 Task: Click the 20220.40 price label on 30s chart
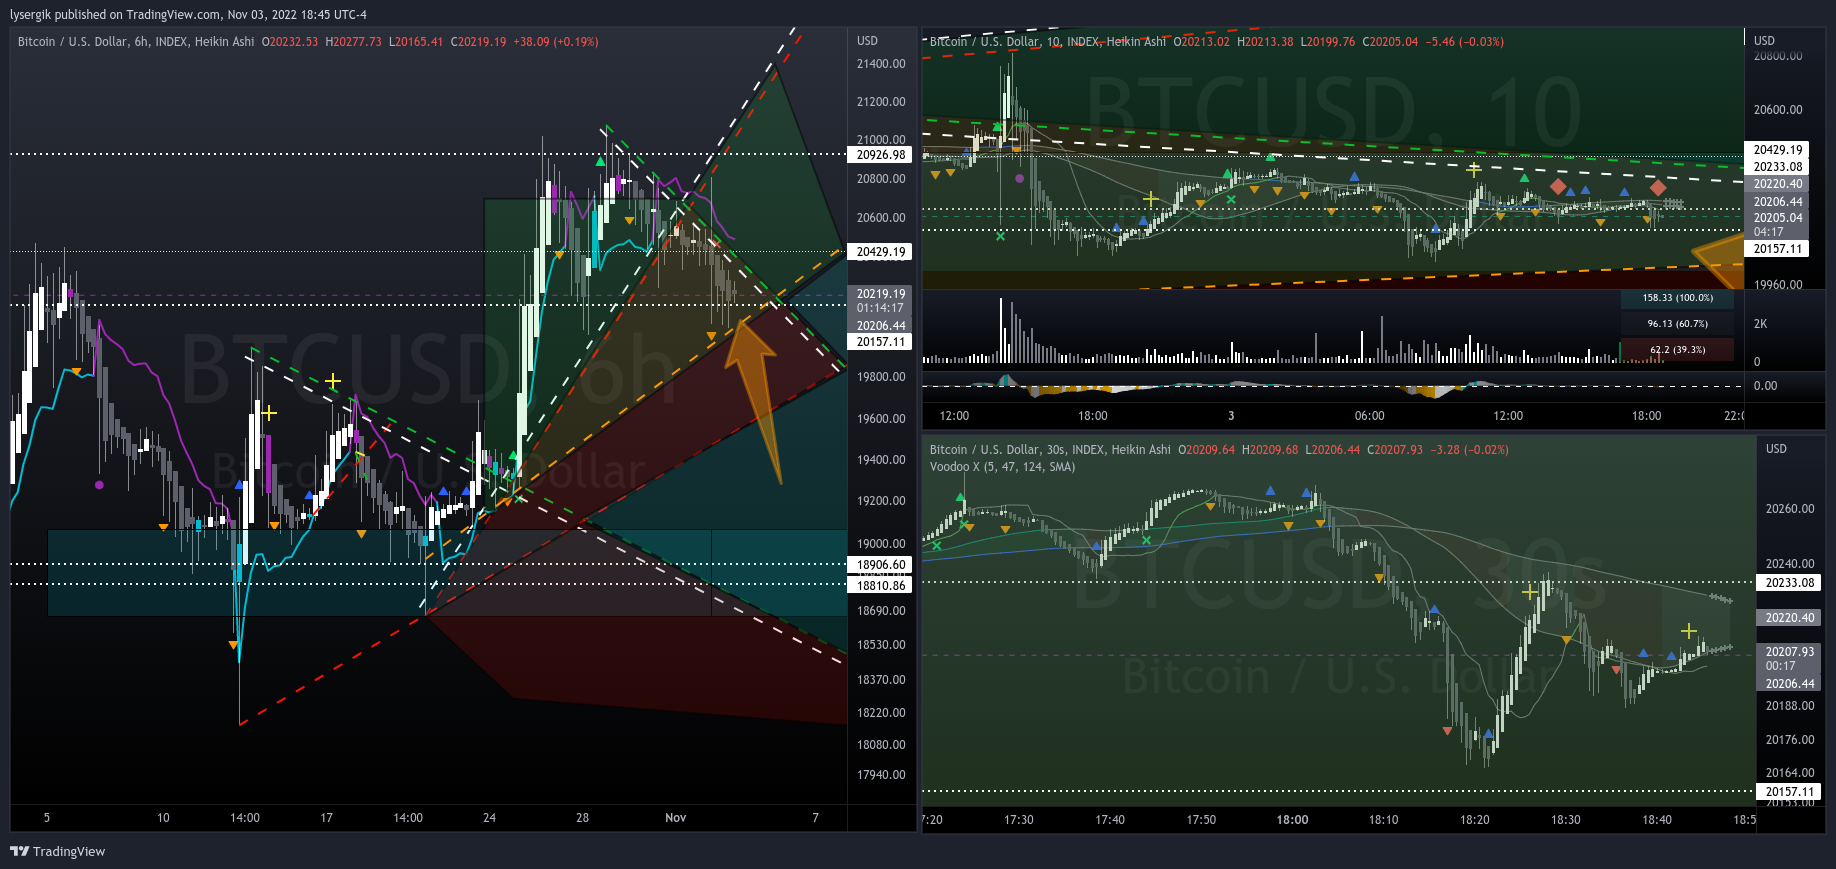click(x=1789, y=618)
